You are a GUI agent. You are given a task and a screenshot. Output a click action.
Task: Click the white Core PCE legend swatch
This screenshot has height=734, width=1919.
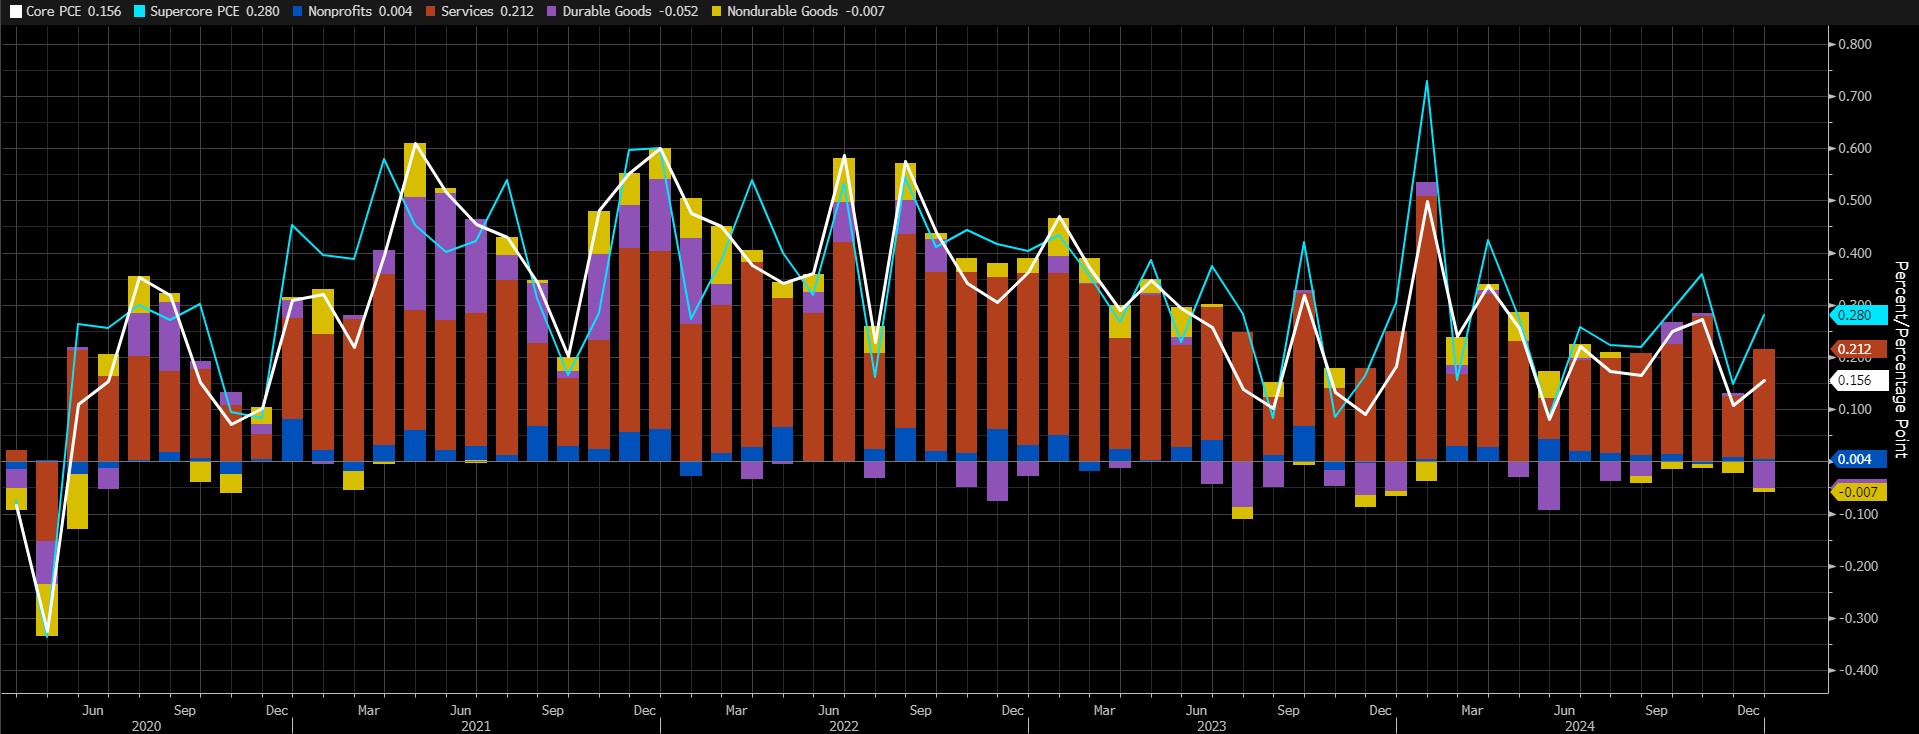click(x=15, y=12)
